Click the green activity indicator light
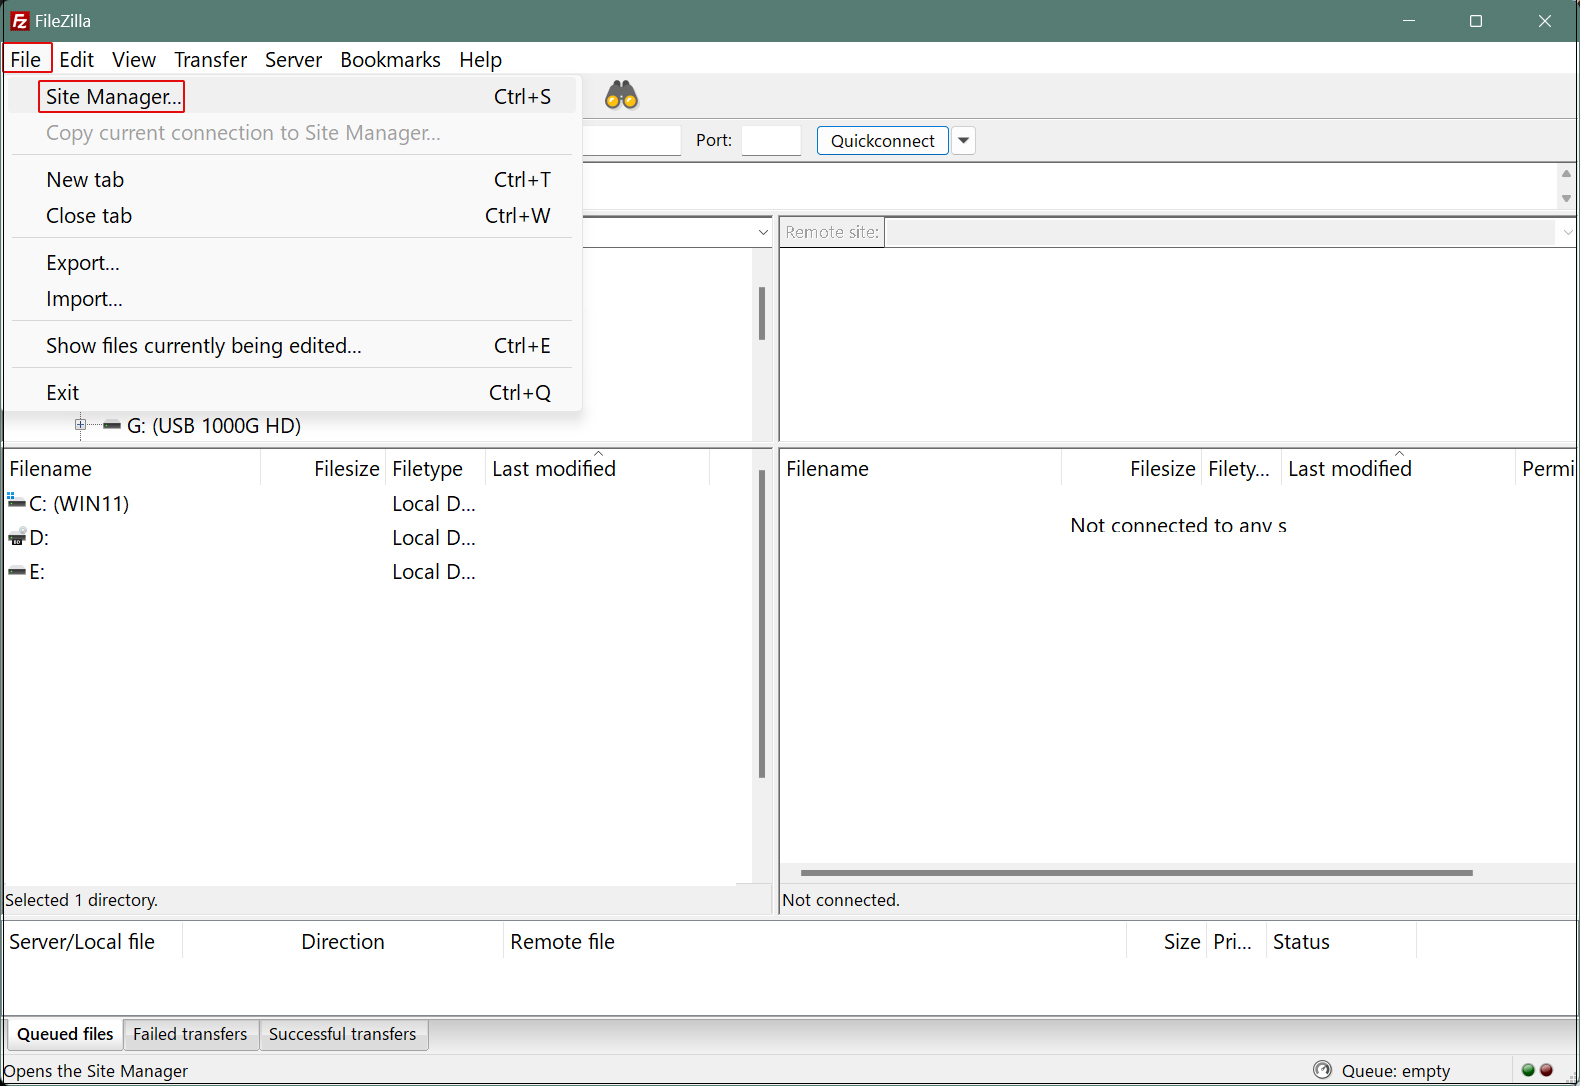The height and width of the screenshot is (1086, 1580). click(1528, 1070)
